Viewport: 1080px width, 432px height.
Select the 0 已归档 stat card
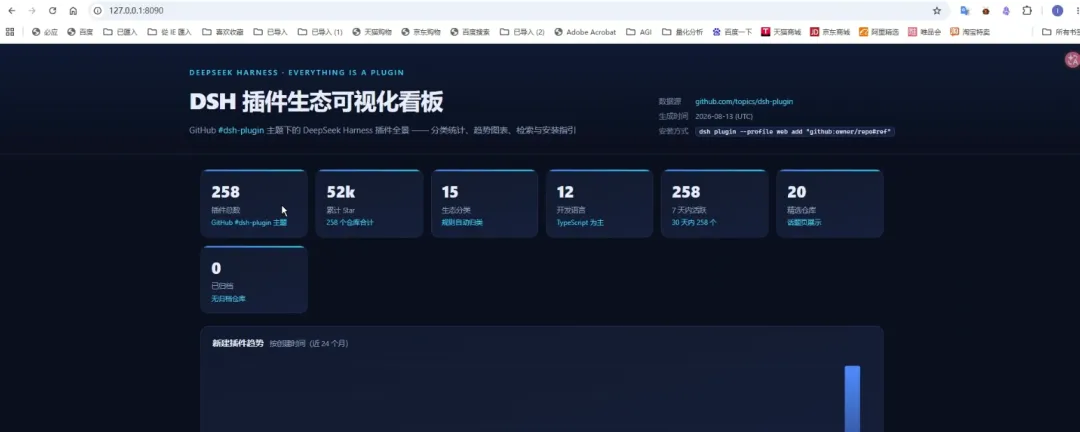[253, 280]
